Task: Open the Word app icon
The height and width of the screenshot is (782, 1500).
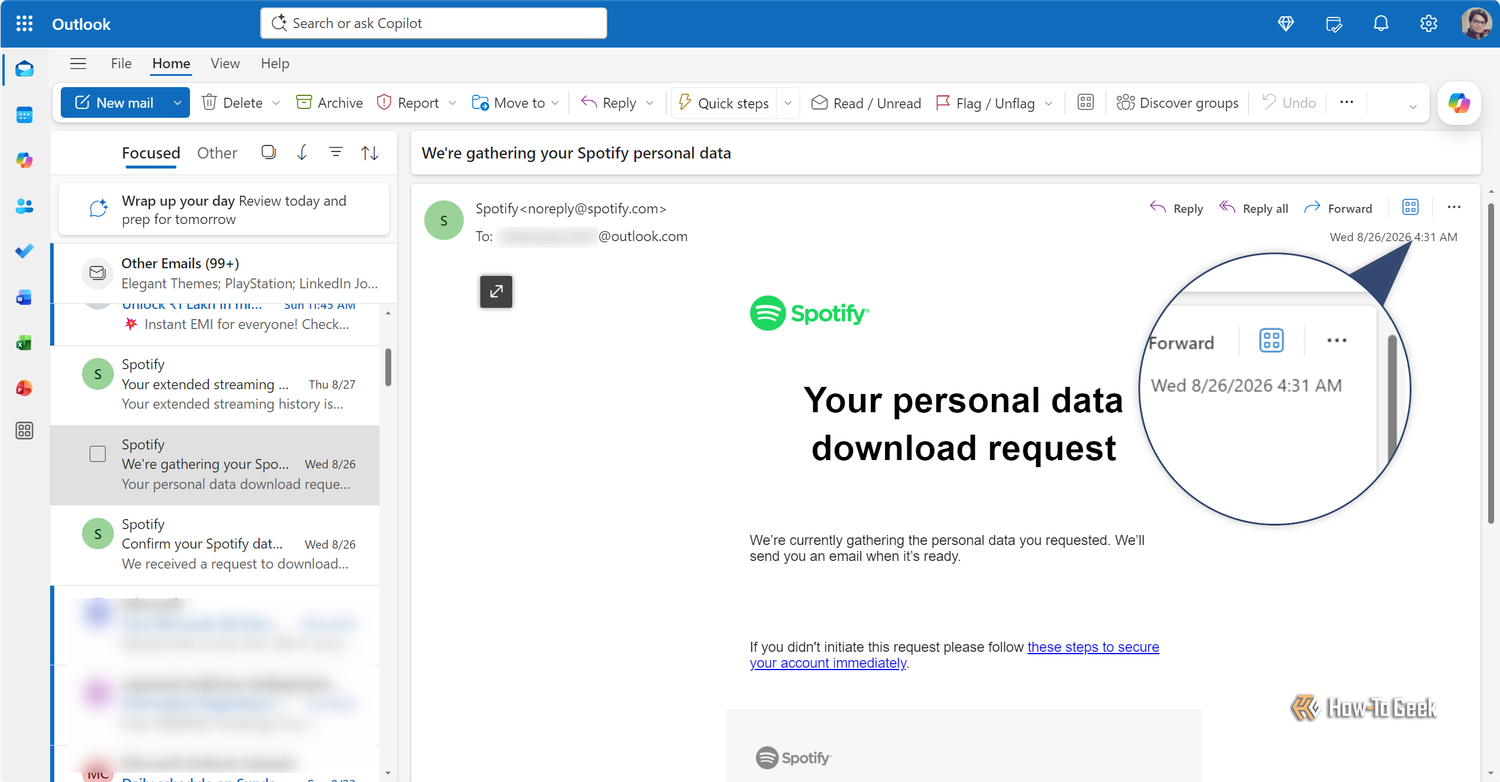Action: click(24, 297)
